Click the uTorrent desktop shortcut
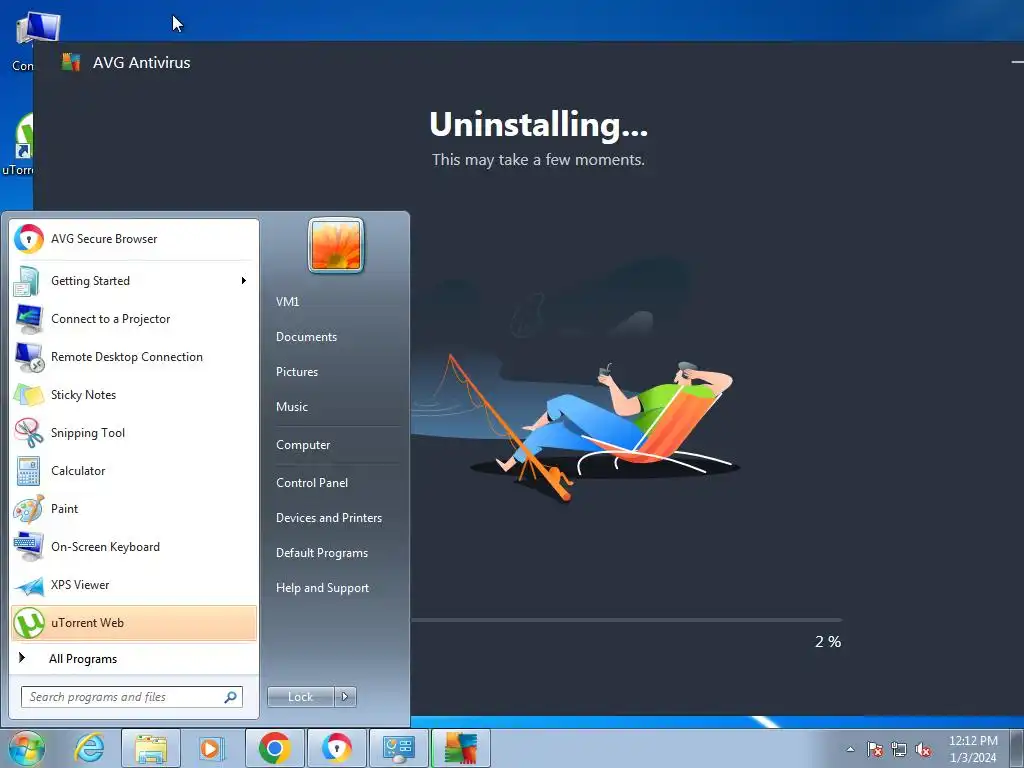 tap(18, 144)
